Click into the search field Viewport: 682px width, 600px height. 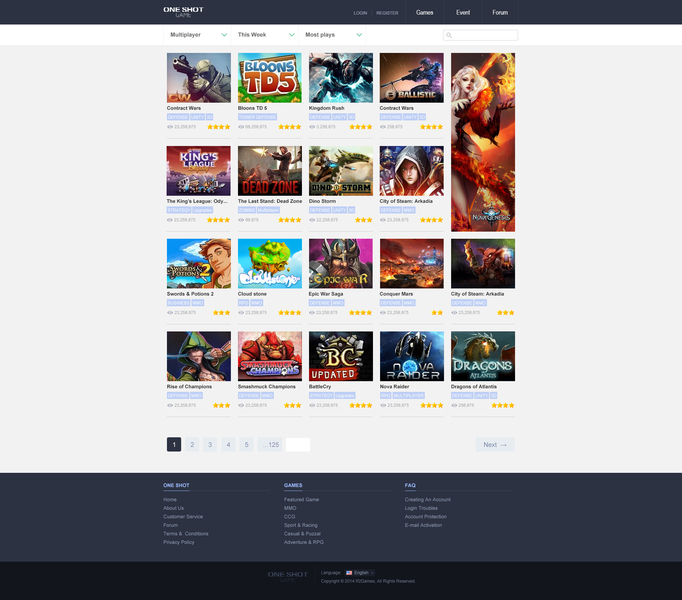pos(480,35)
